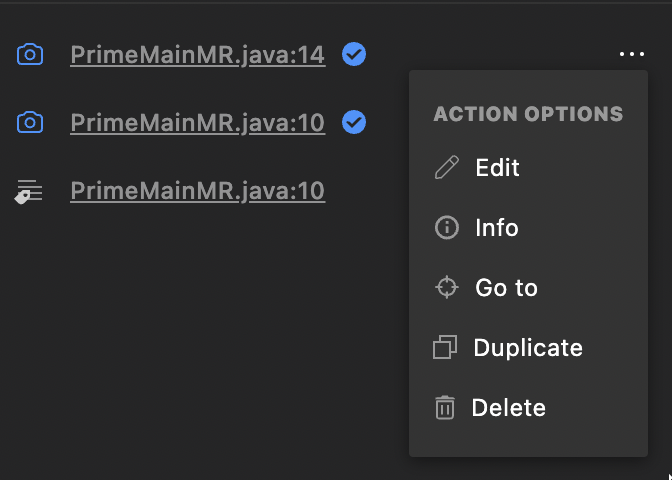The image size is (672, 480).
Task: Open PrimeMainMR.java:10 link in the log tag row
Action: 197,191
